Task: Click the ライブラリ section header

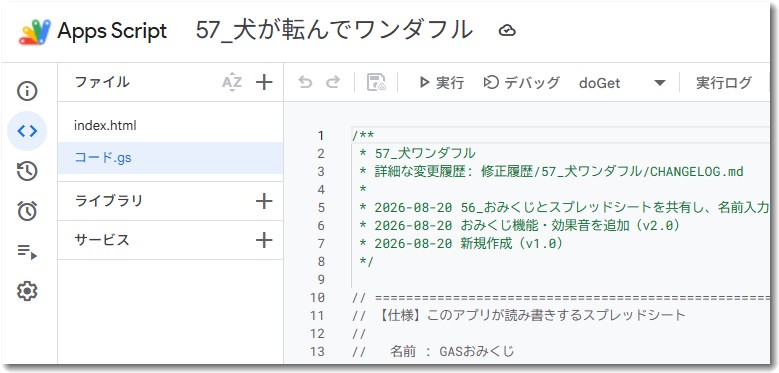Action: tap(108, 201)
